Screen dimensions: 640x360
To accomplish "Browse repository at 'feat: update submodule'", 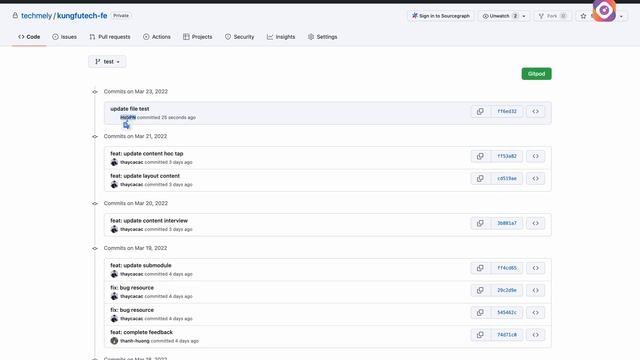I will click(x=536, y=268).
